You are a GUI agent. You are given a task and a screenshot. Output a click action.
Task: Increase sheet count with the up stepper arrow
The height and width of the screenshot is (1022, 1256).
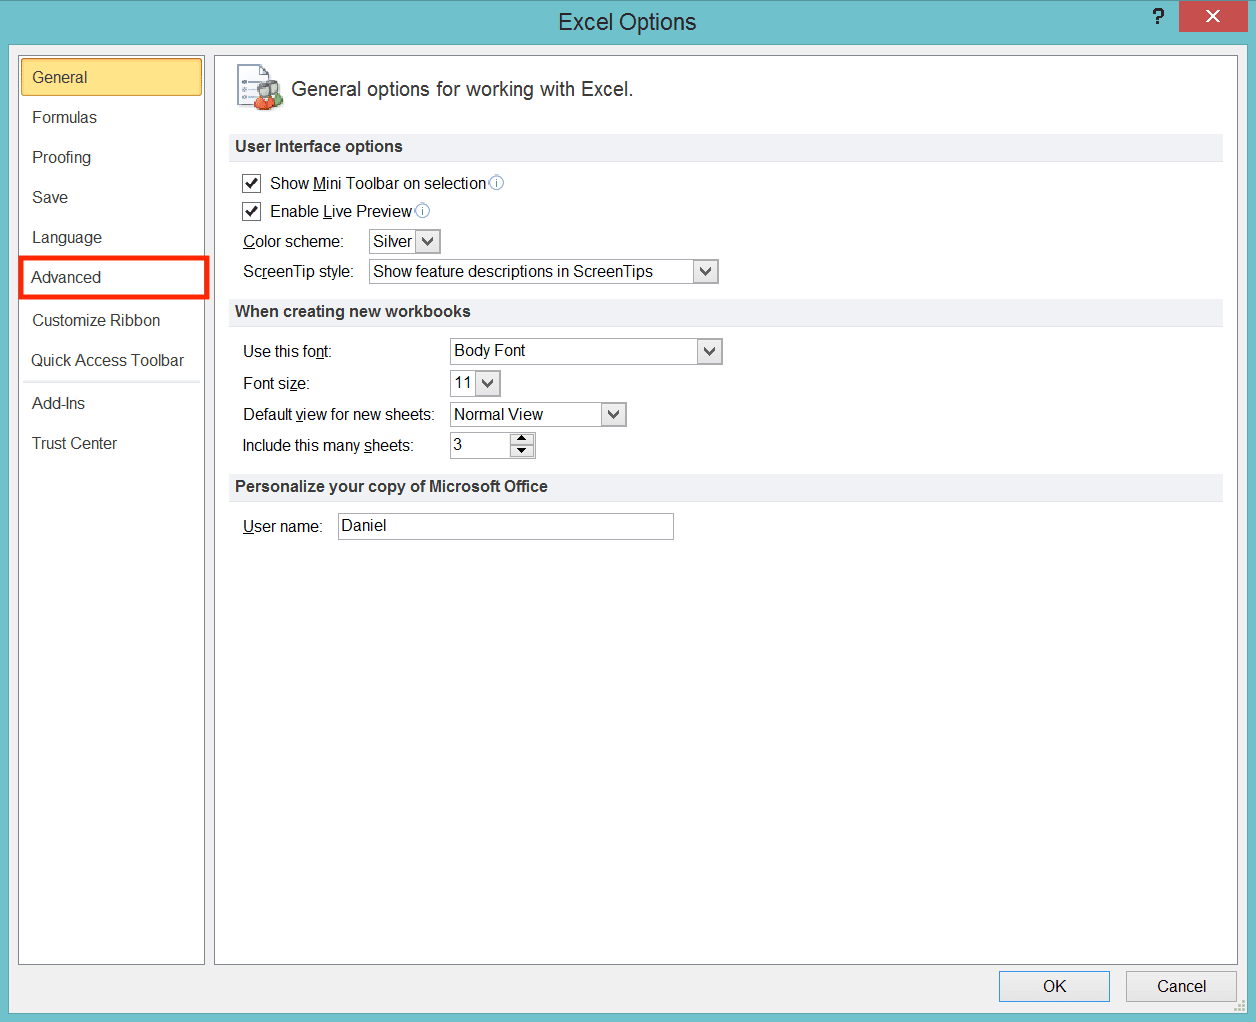pos(522,439)
